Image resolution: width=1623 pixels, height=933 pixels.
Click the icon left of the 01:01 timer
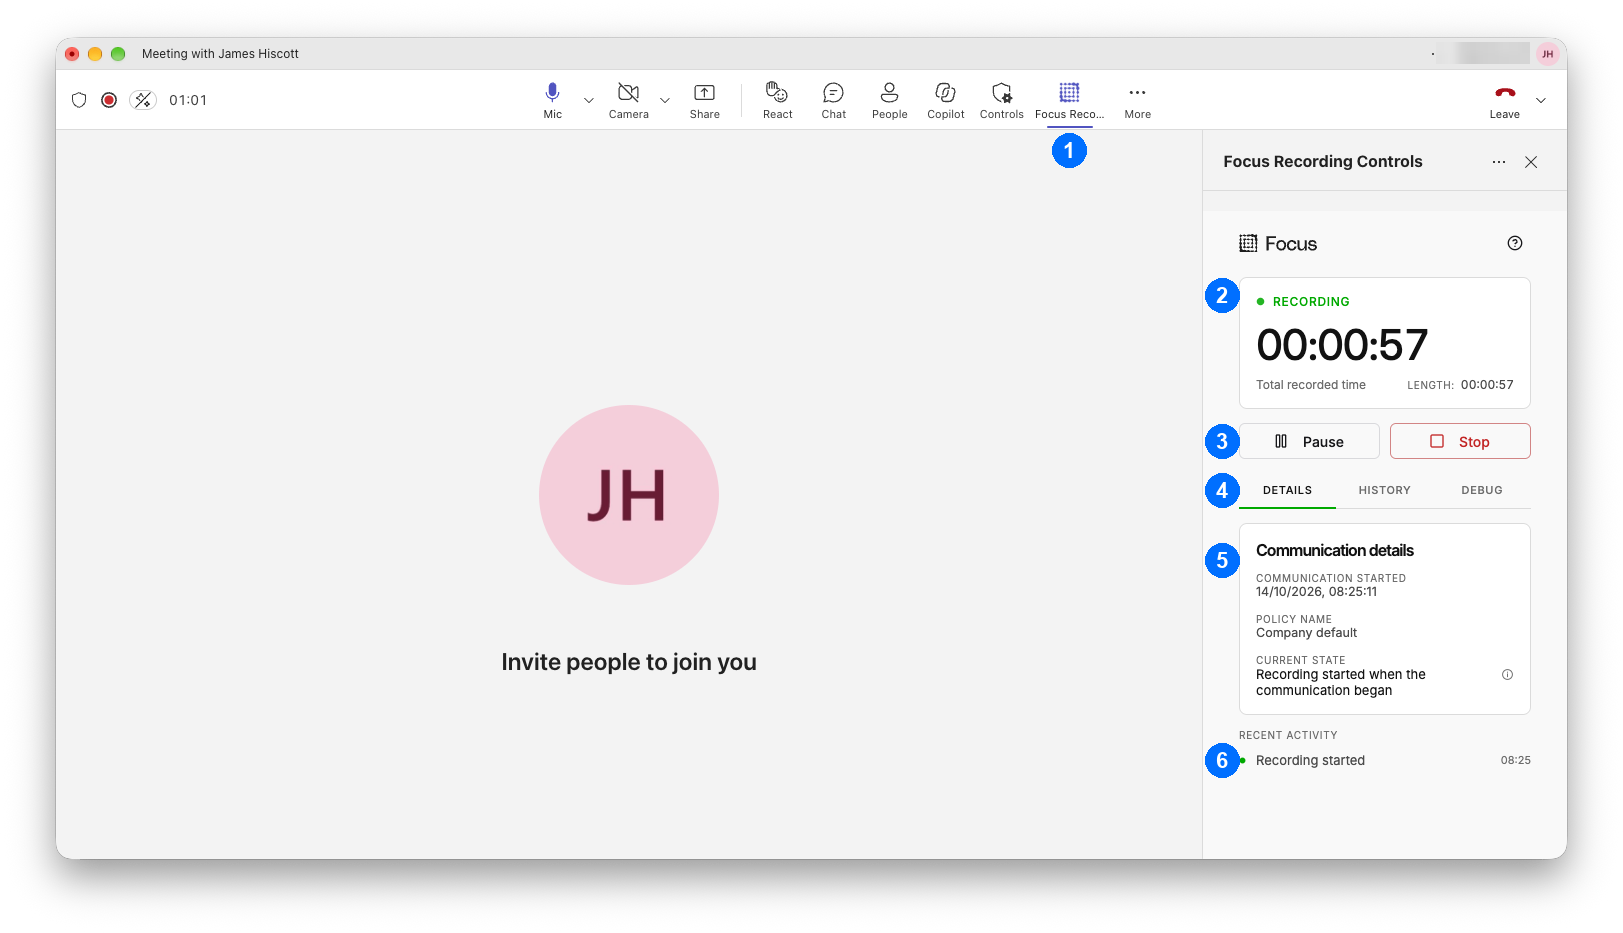tap(143, 100)
